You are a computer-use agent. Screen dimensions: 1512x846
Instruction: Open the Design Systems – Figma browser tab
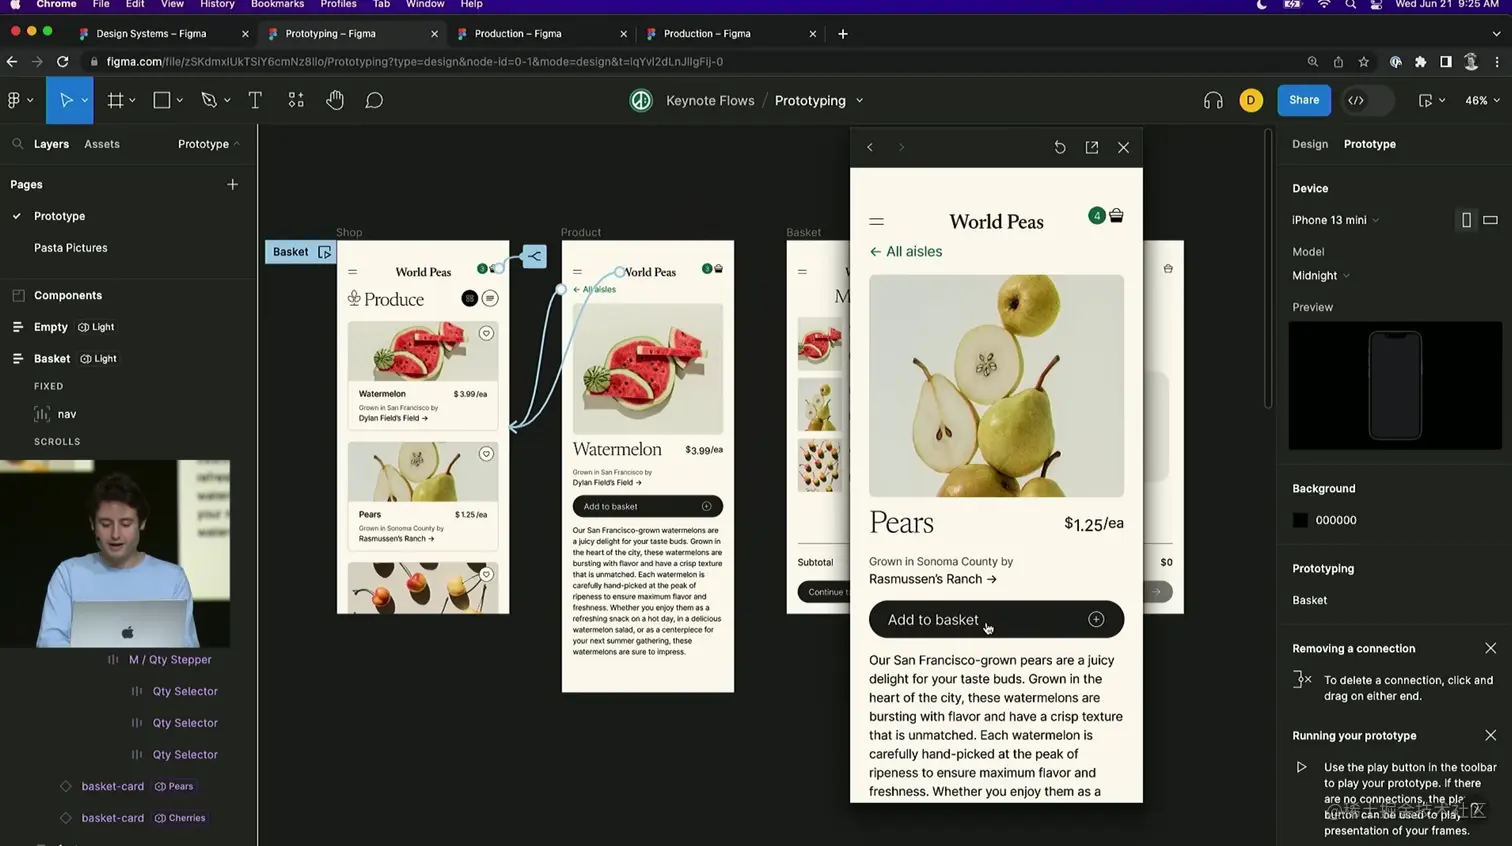[162, 33]
